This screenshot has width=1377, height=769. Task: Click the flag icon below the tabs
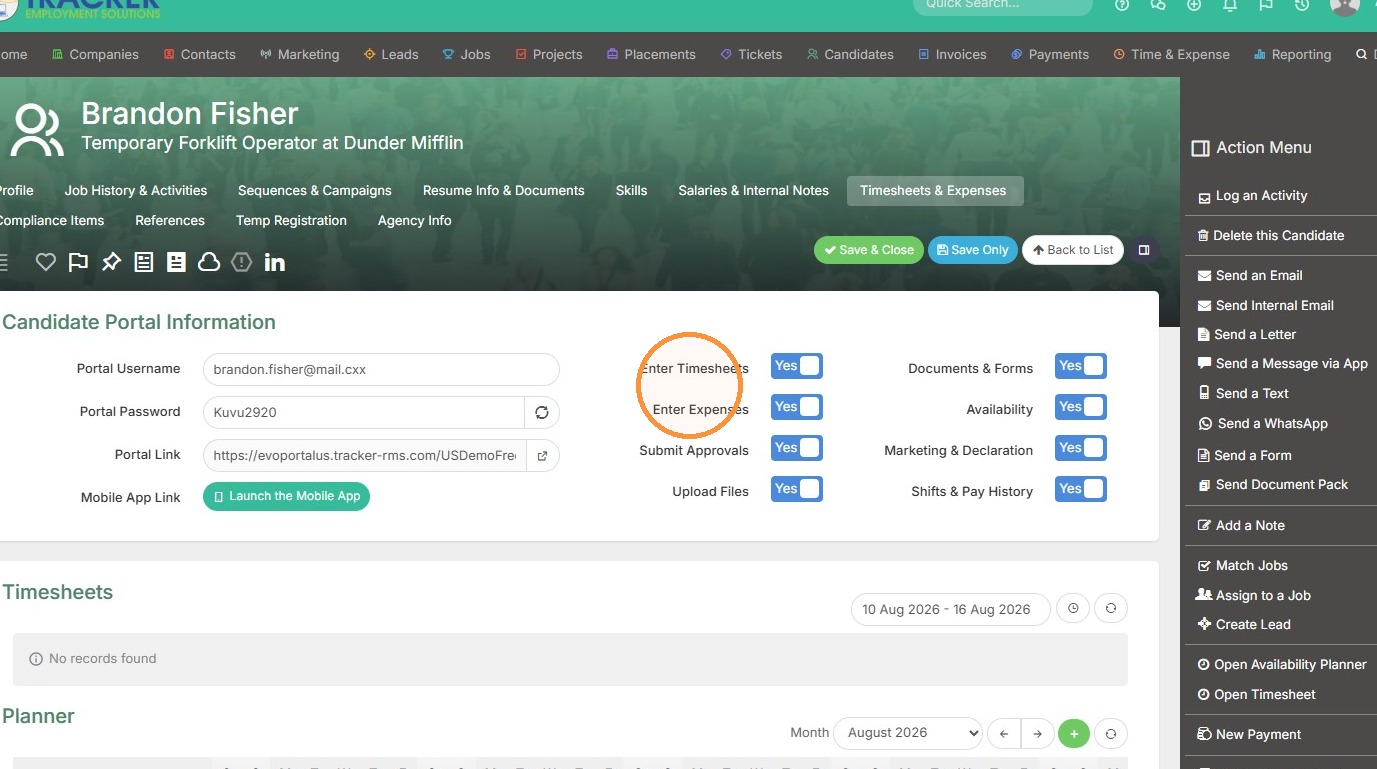tap(78, 262)
